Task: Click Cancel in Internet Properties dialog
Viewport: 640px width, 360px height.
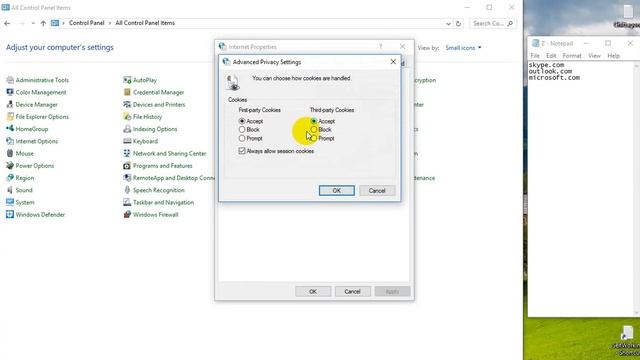Action: tap(352, 291)
